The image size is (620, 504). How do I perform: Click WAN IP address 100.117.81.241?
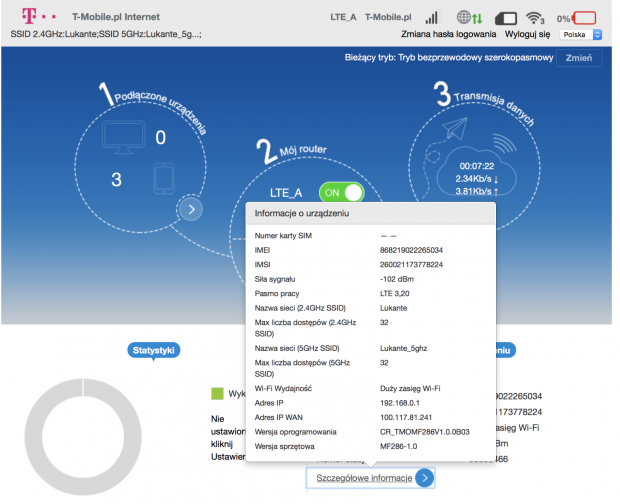(406, 417)
